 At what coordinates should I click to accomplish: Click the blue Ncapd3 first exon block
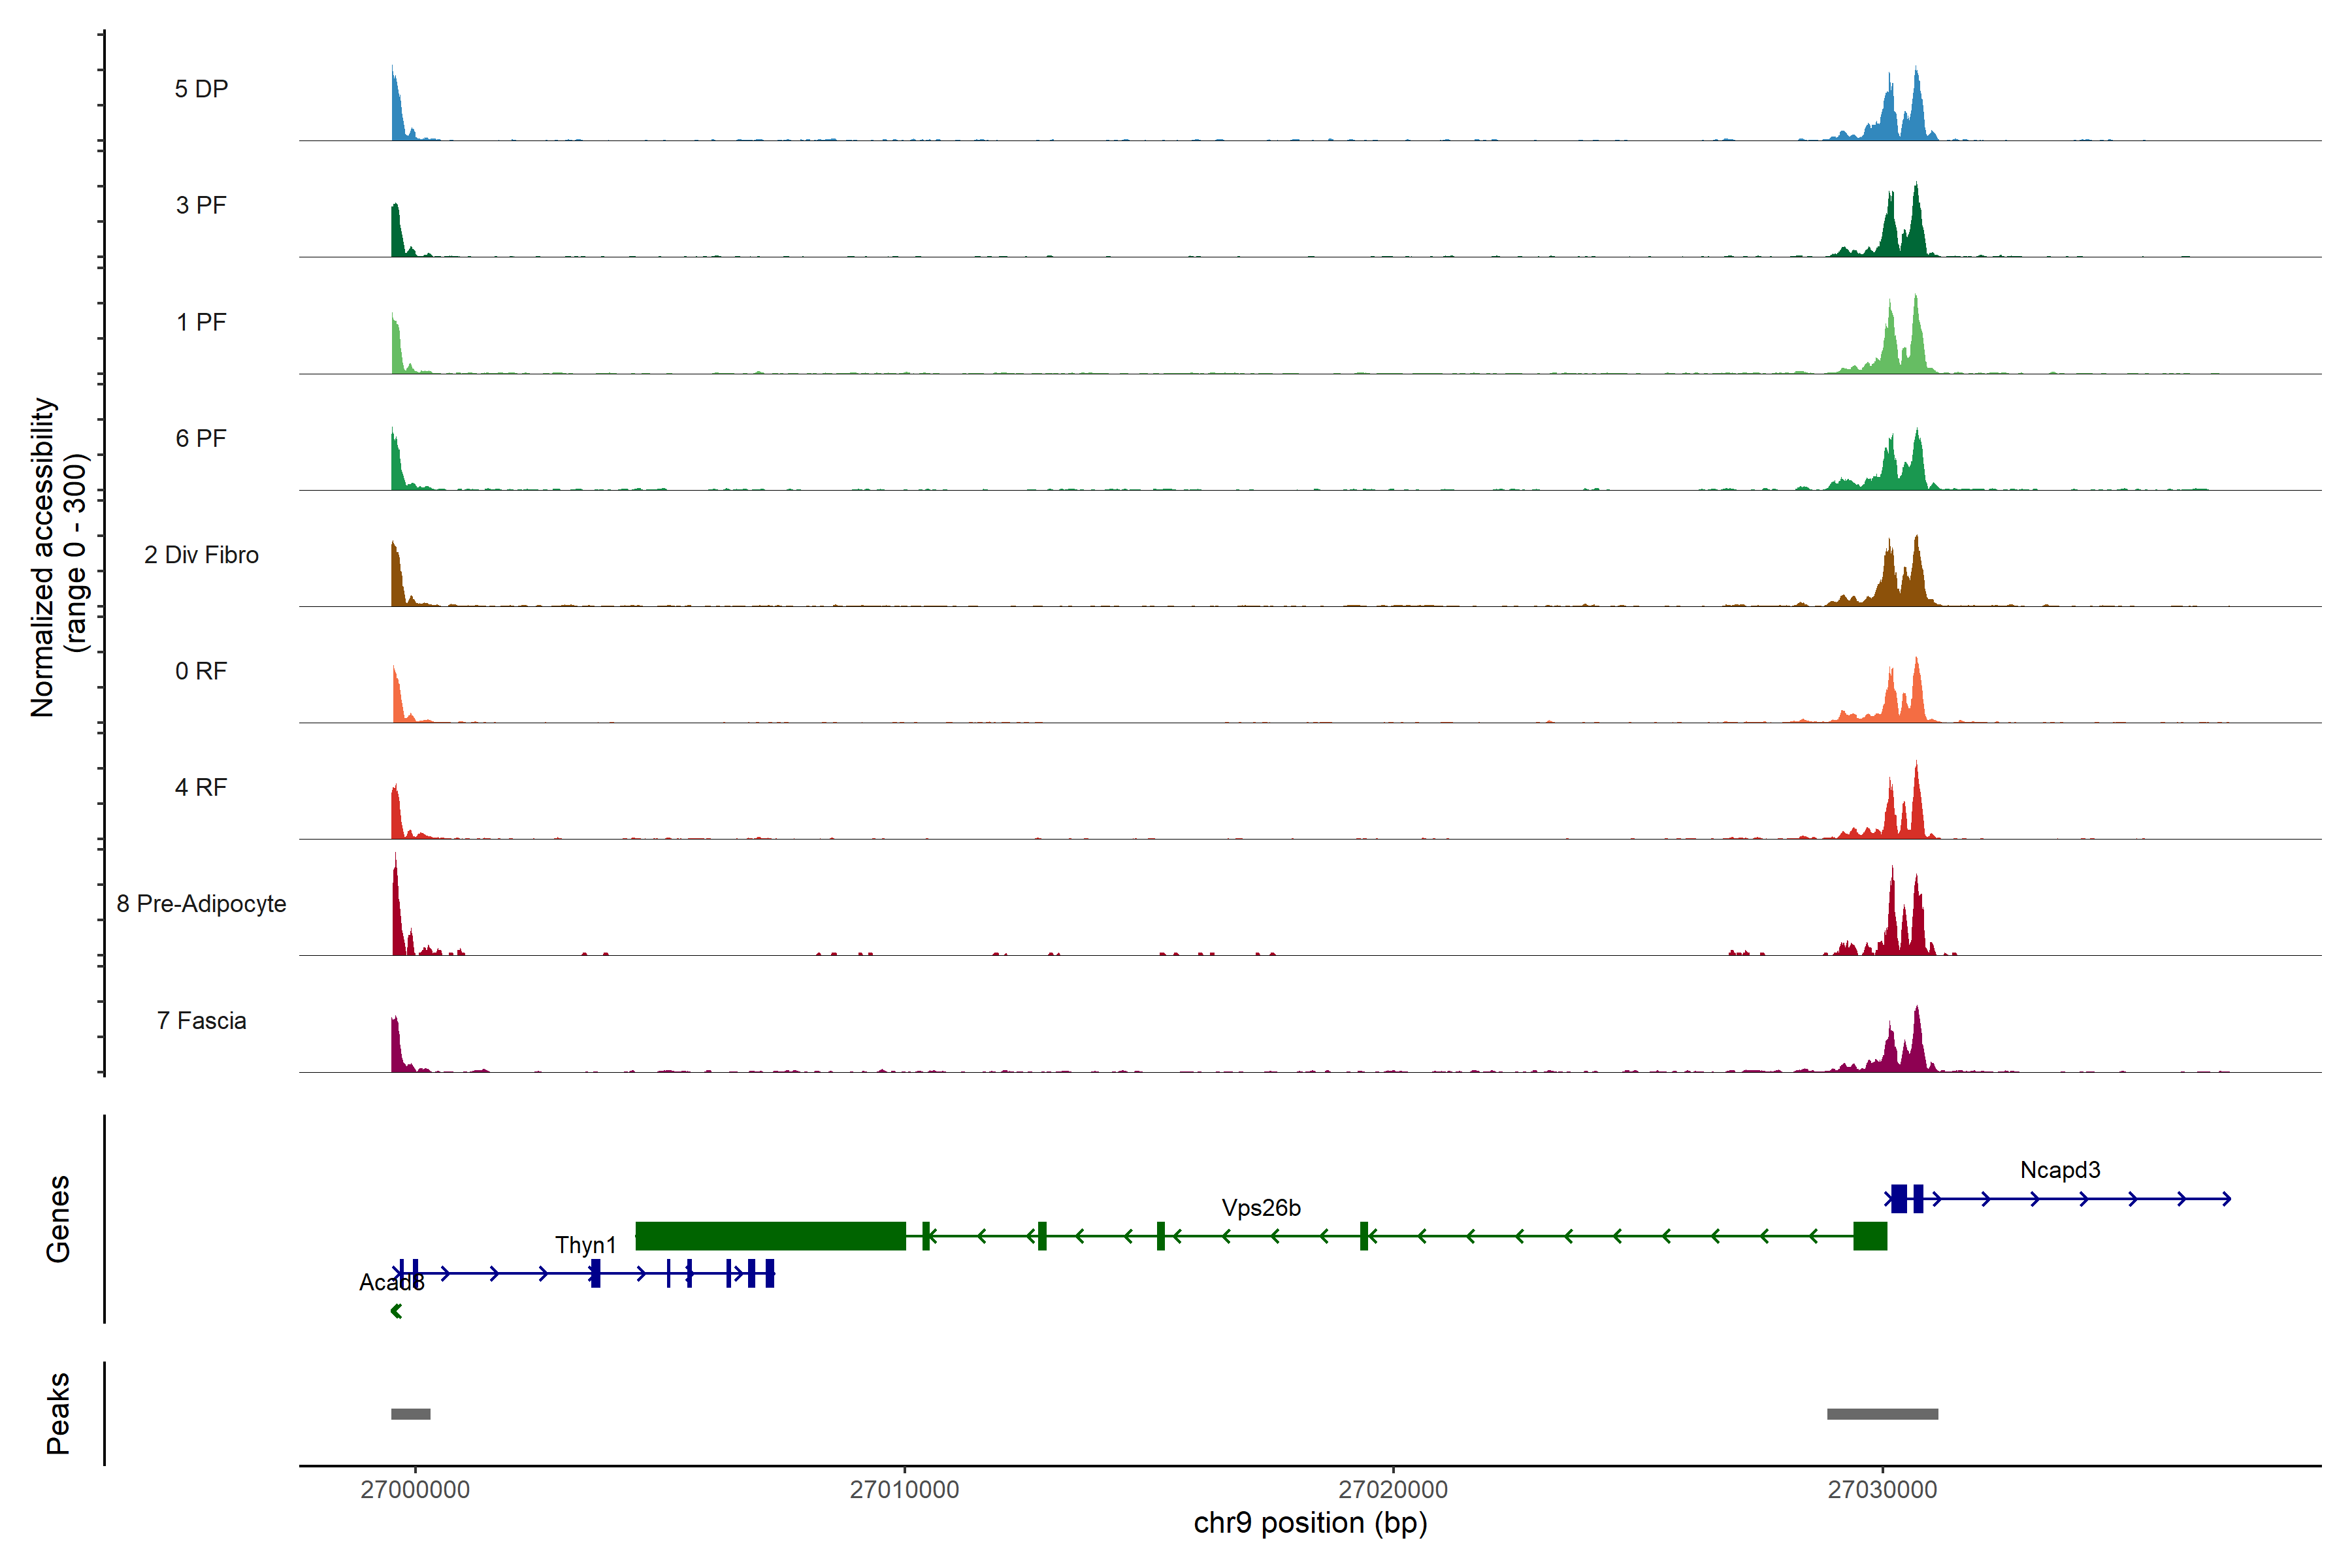pos(1898,1198)
